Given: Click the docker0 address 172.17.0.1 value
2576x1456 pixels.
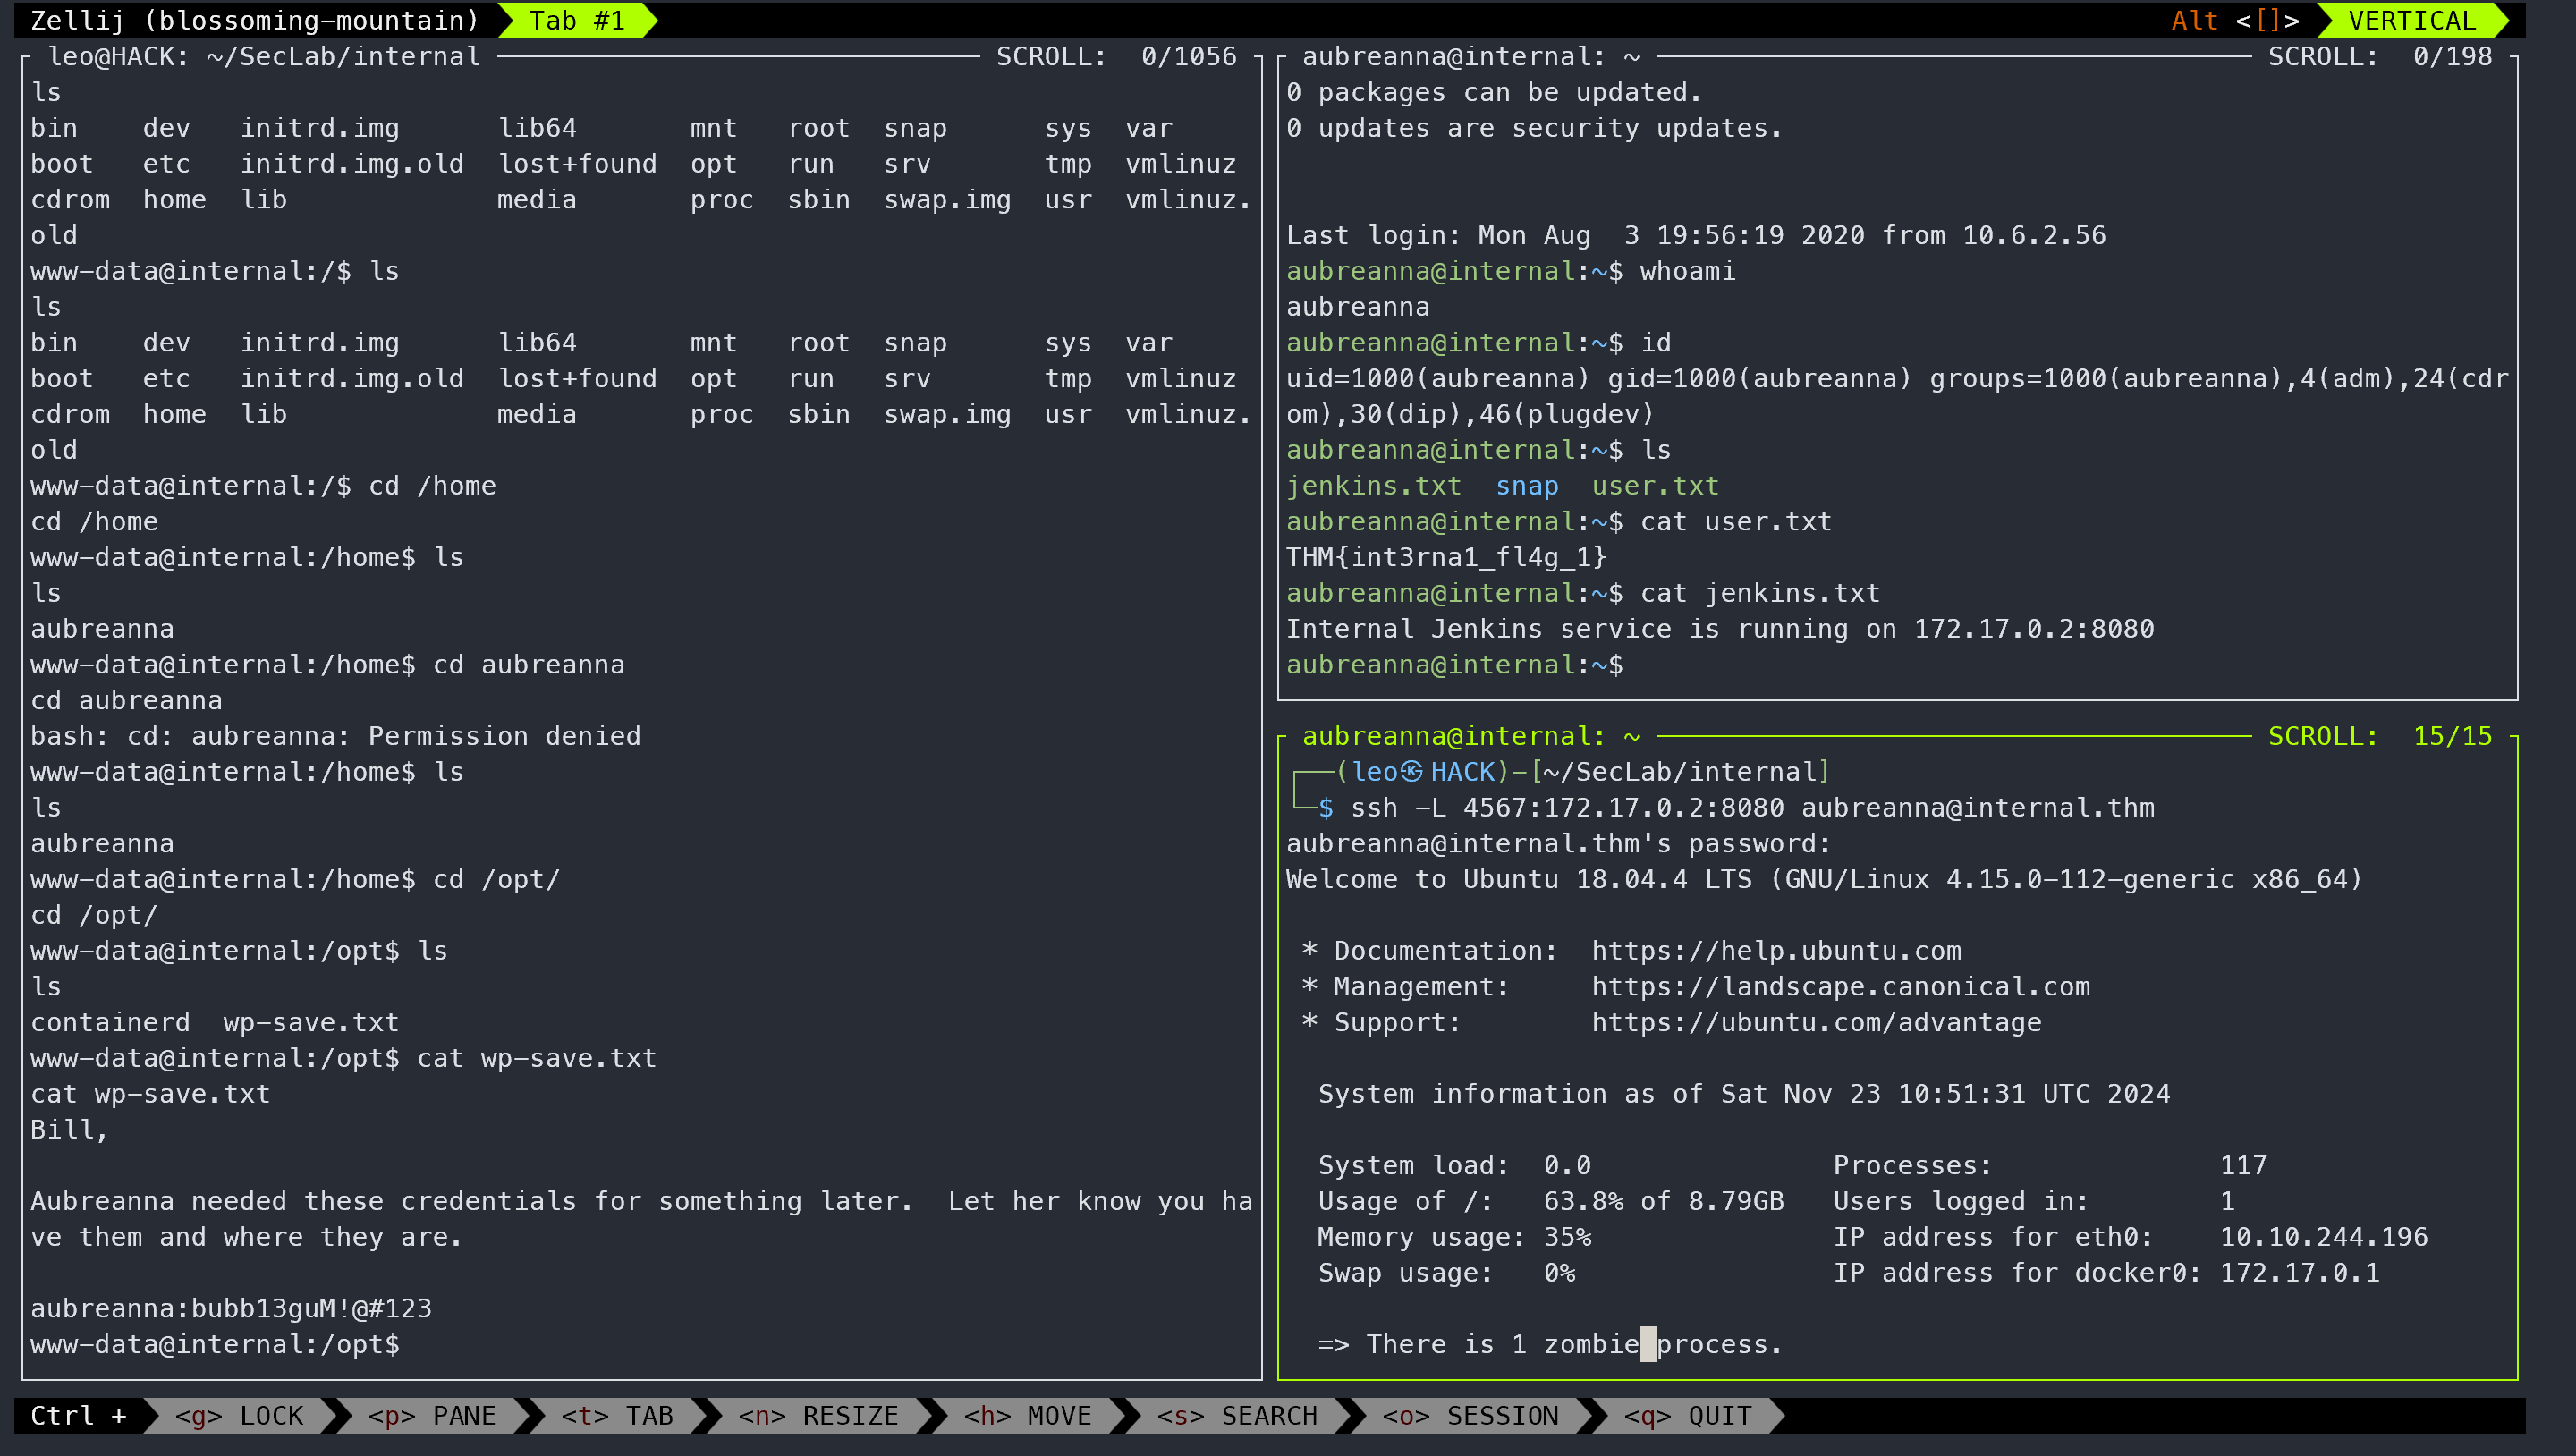Looking at the screenshot, I should click(2300, 1272).
